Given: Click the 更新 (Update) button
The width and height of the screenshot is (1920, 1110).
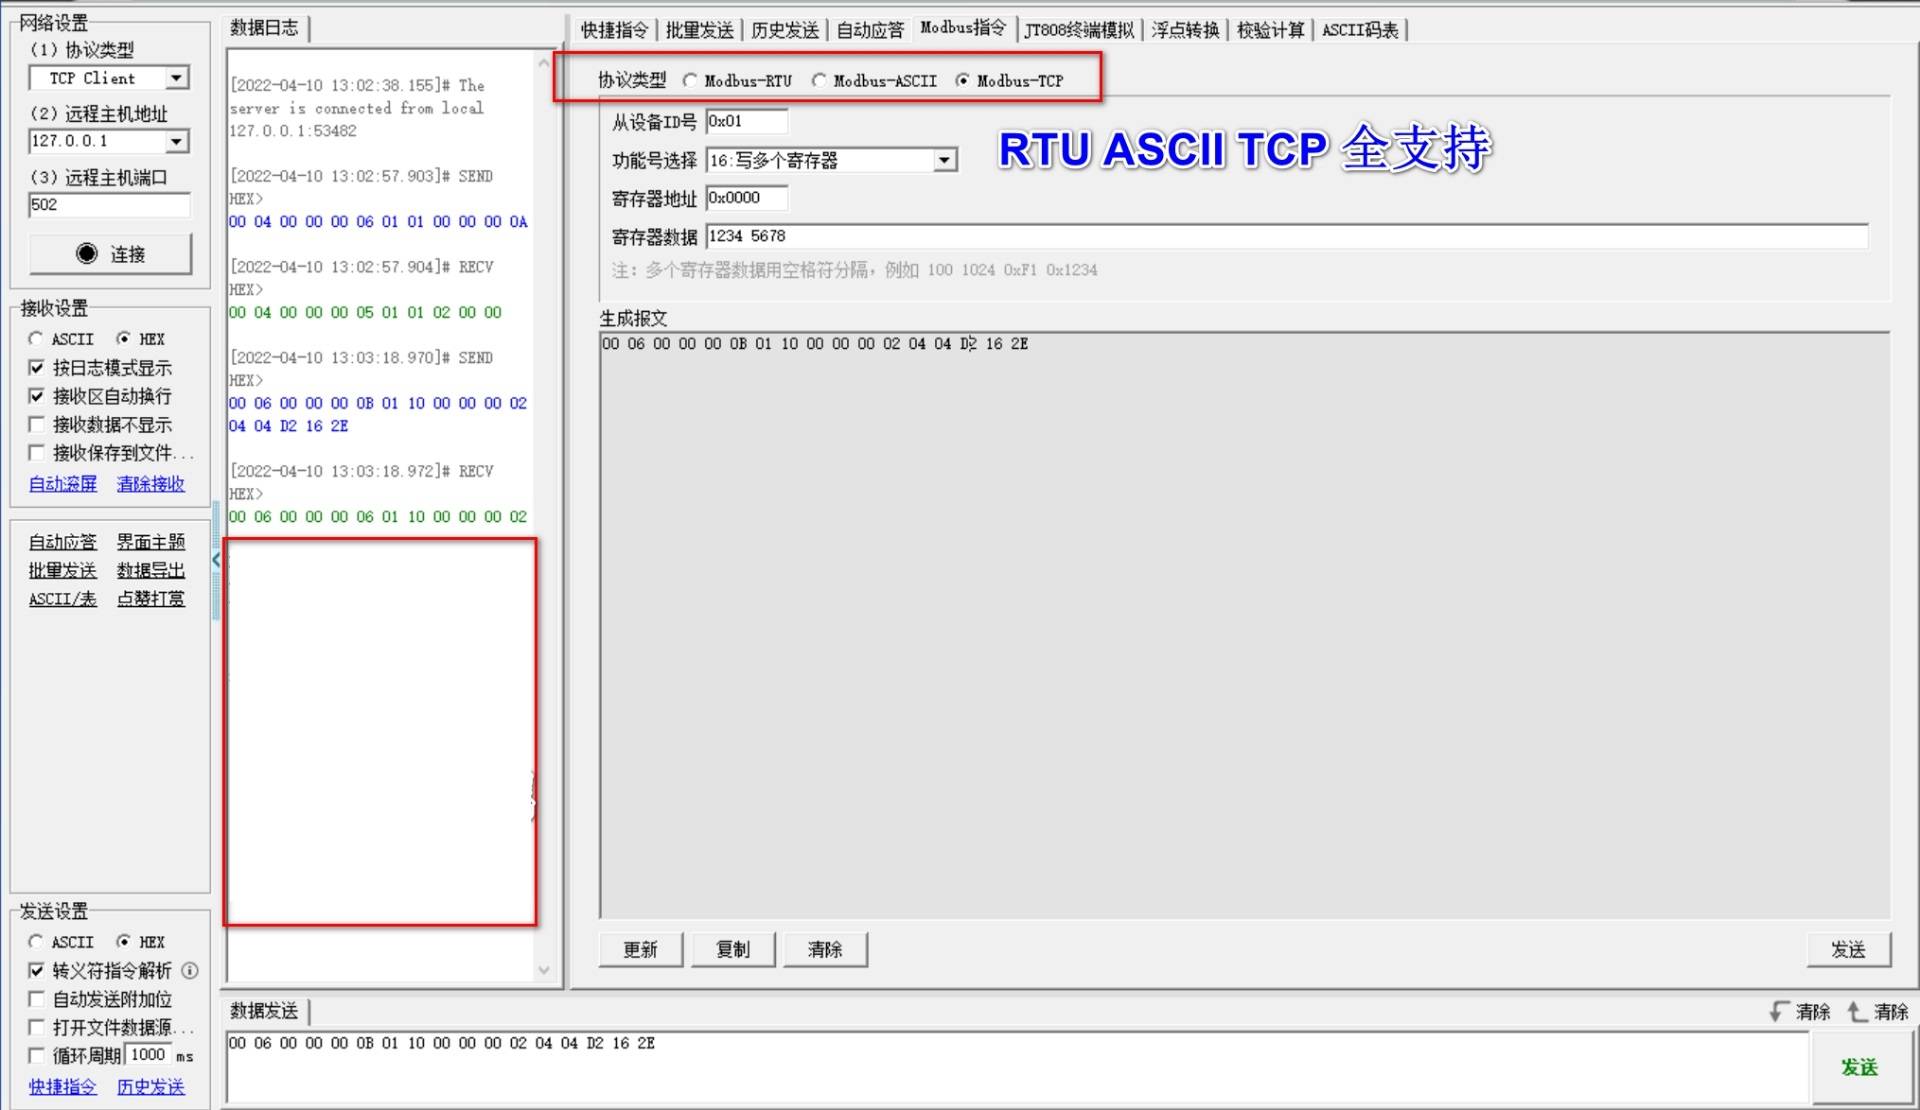Looking at the screenshot, I should point(638,949).
